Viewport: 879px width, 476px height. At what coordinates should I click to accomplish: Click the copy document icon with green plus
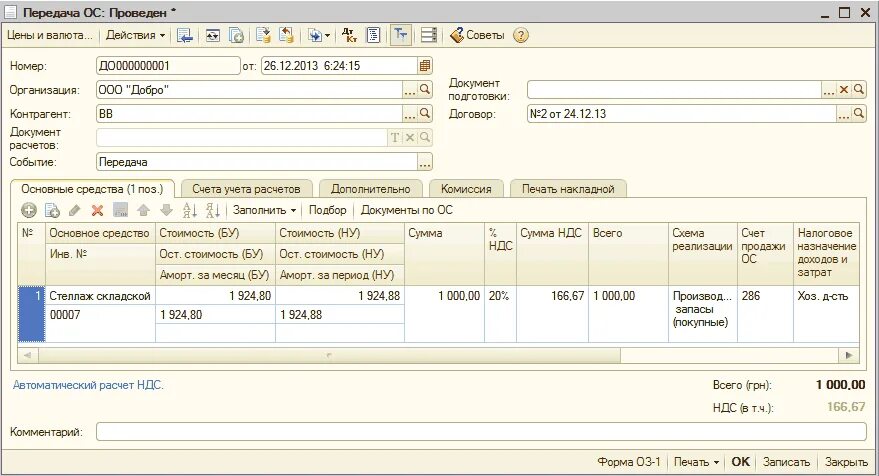click(x=237, y=35)
